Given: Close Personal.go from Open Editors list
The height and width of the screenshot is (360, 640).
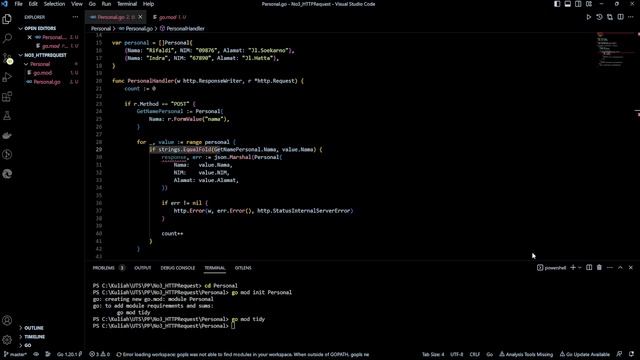Looking at the screenshot, I should coord(29,37).
